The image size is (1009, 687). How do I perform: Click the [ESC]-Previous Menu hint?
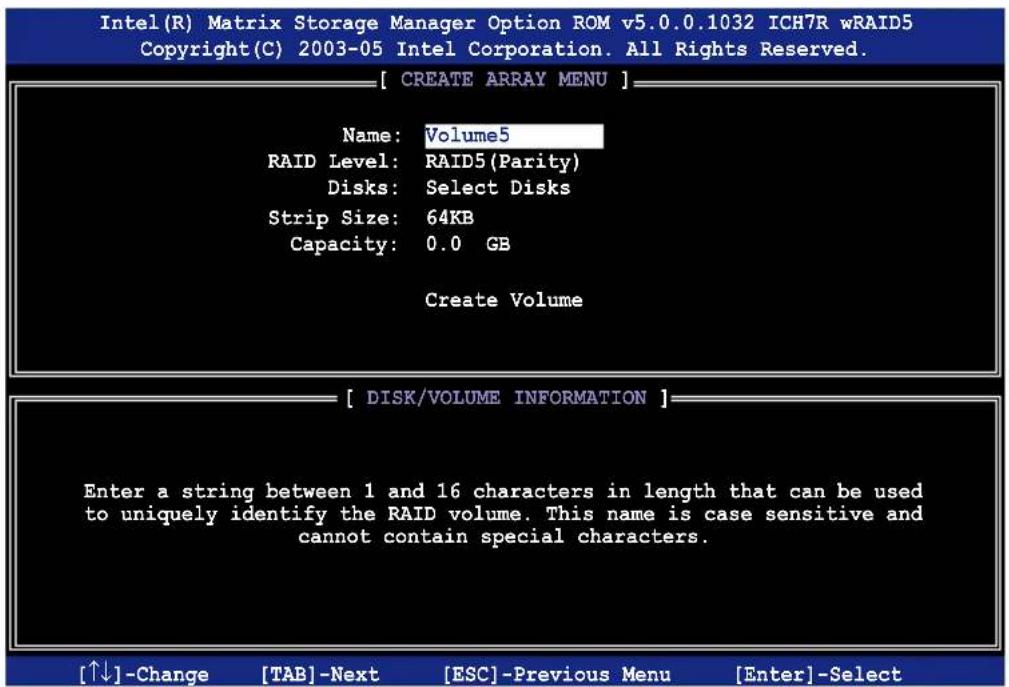click(x=557, y=674)
